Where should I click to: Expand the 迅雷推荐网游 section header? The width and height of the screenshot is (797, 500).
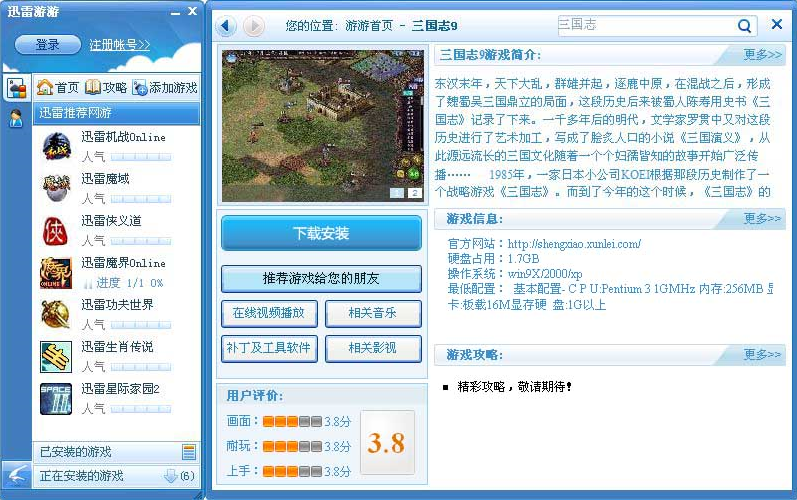116,113
